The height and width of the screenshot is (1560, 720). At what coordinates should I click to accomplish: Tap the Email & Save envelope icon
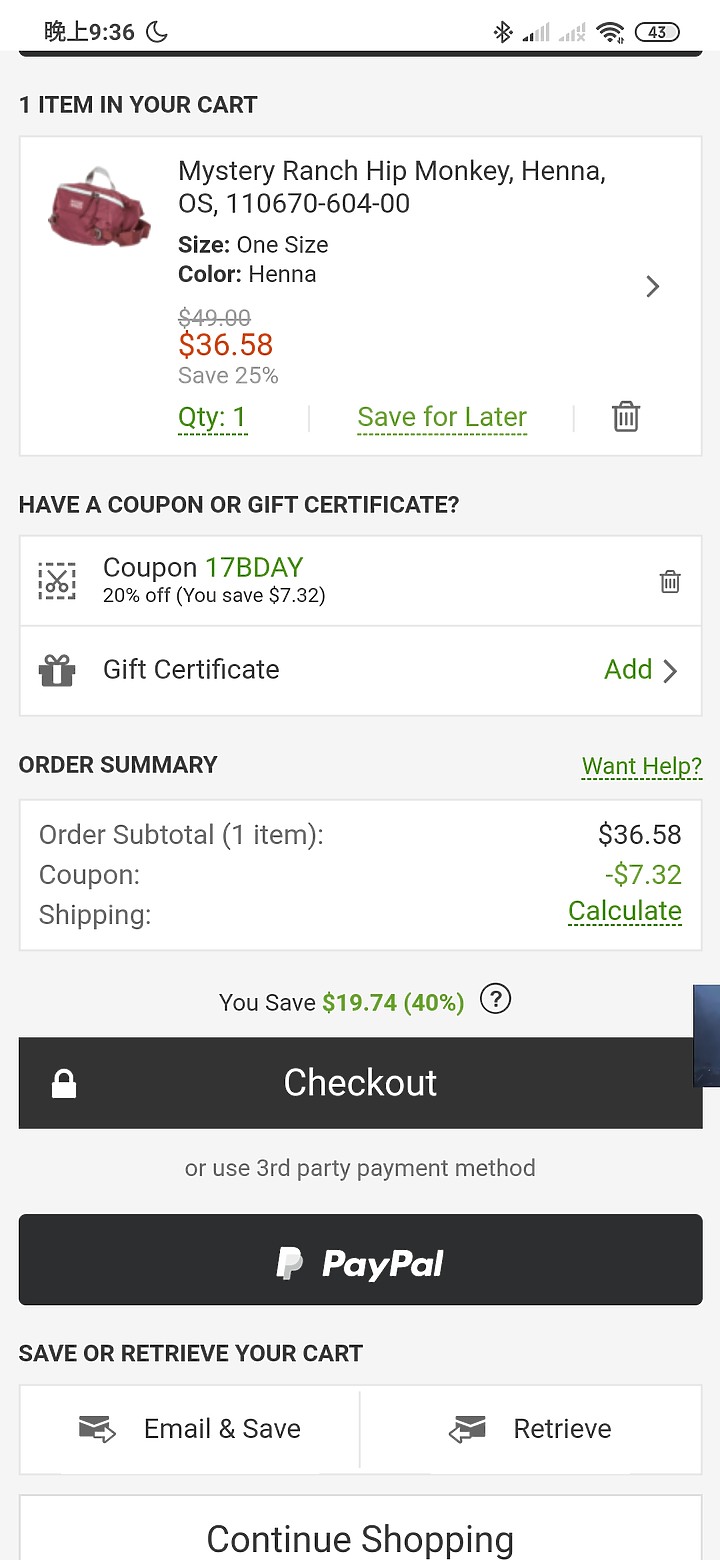click(x=97, y=1429)
